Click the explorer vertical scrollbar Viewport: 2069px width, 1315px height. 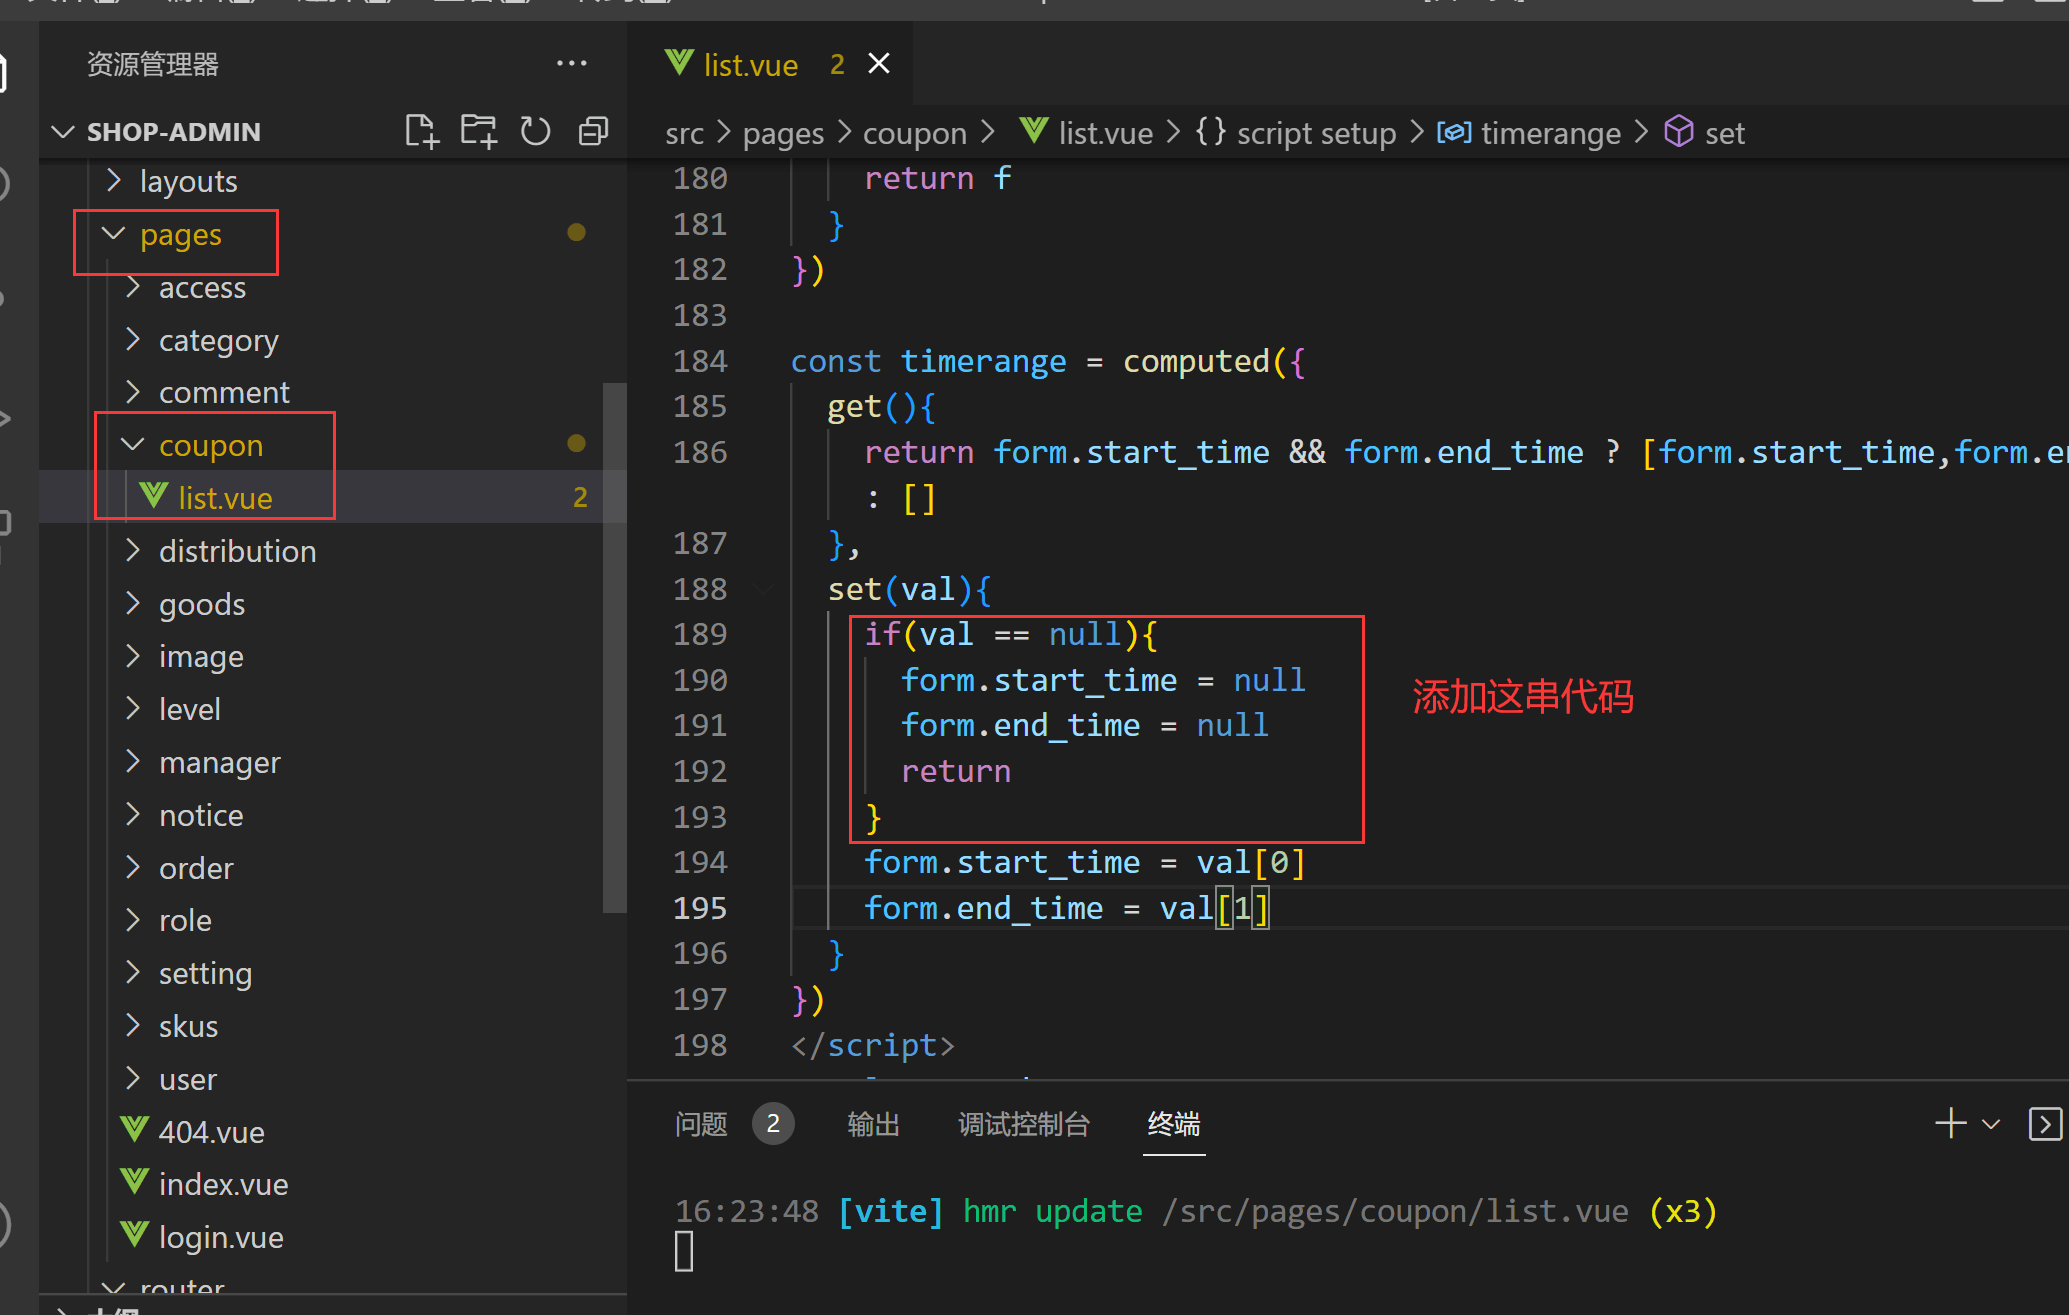coord(614,648)
